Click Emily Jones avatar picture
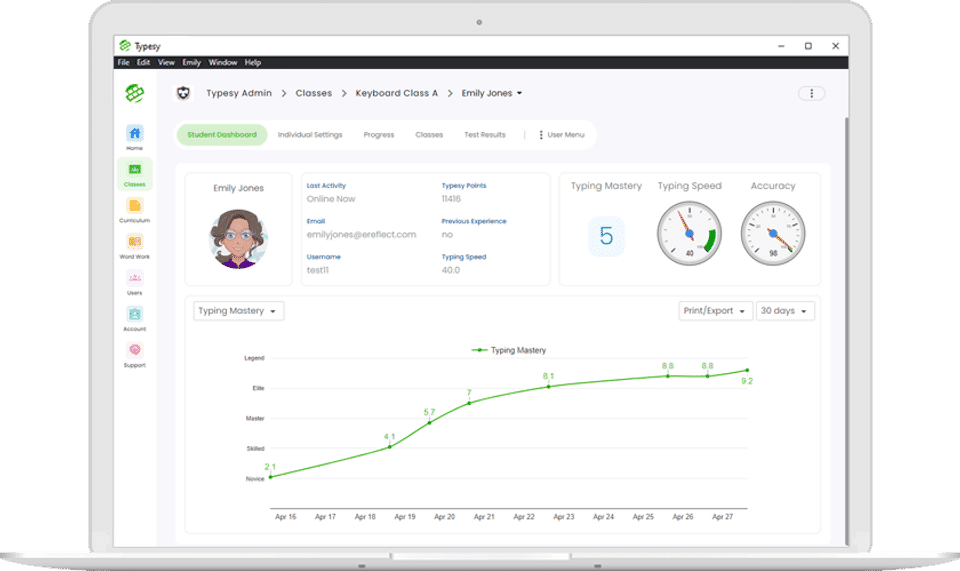Image resolution: width=960 pixels, height=571 pixels. 238,239
